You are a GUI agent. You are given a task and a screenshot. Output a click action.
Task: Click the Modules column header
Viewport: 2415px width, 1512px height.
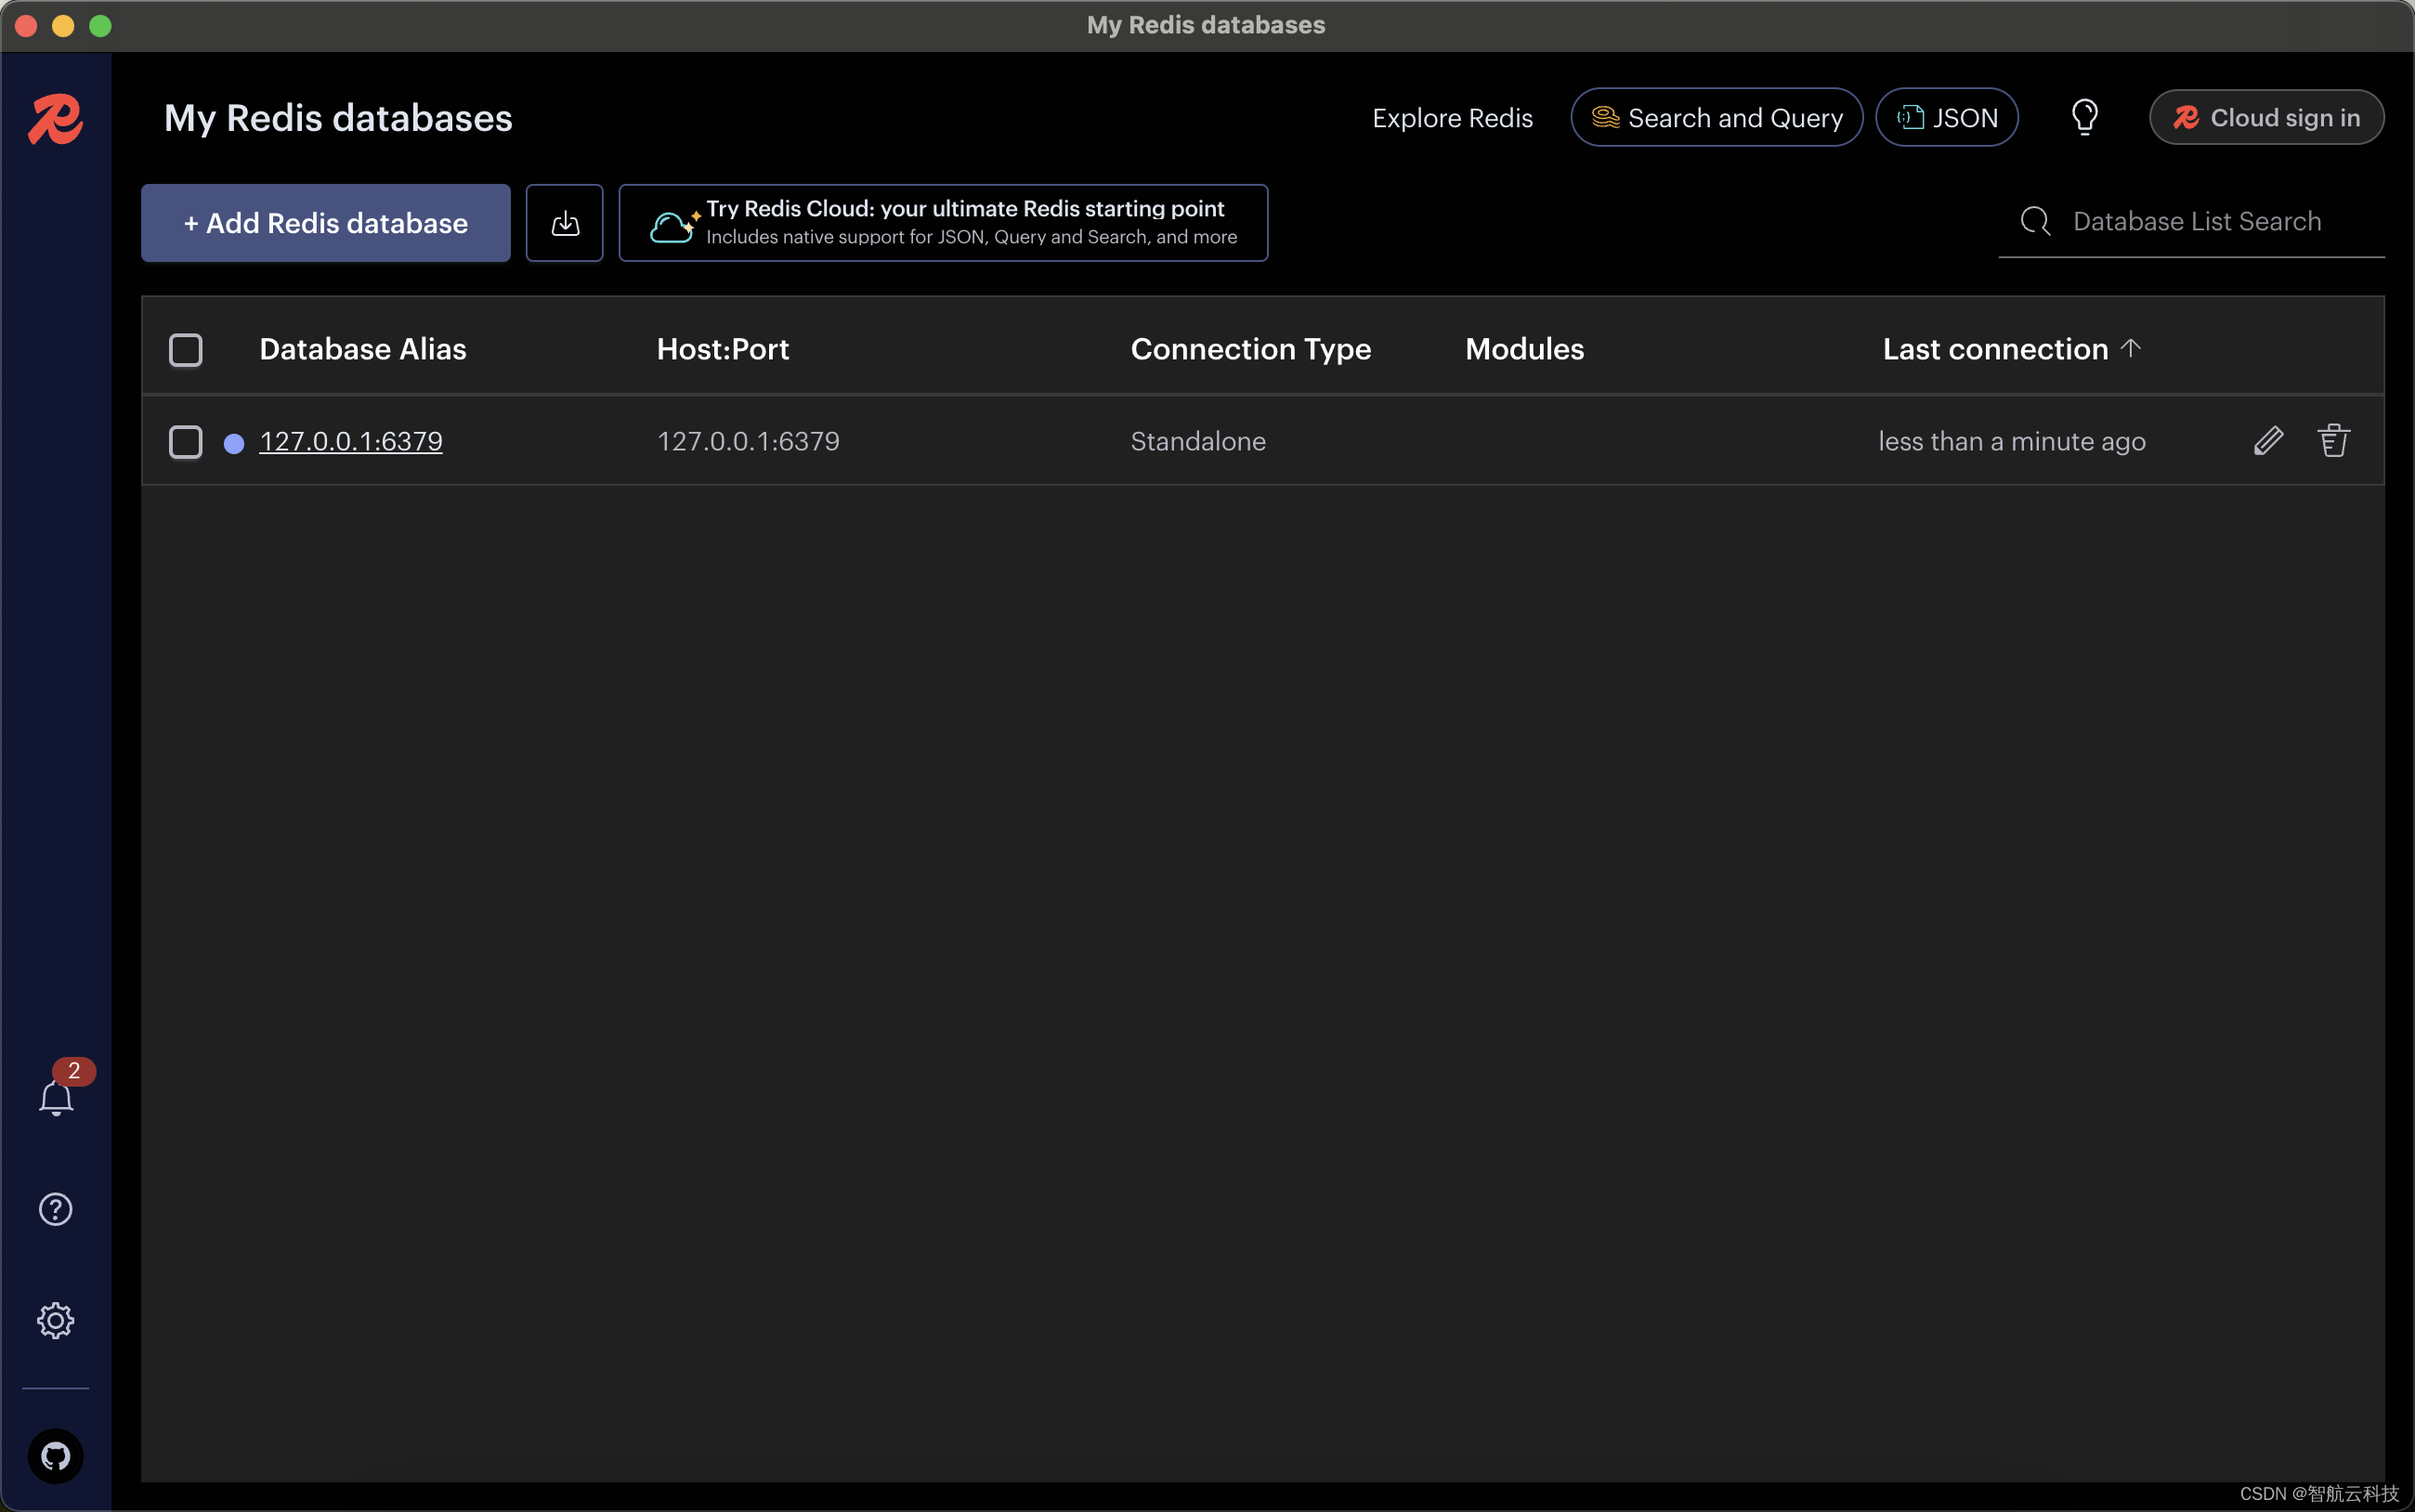coord(1525,349)
